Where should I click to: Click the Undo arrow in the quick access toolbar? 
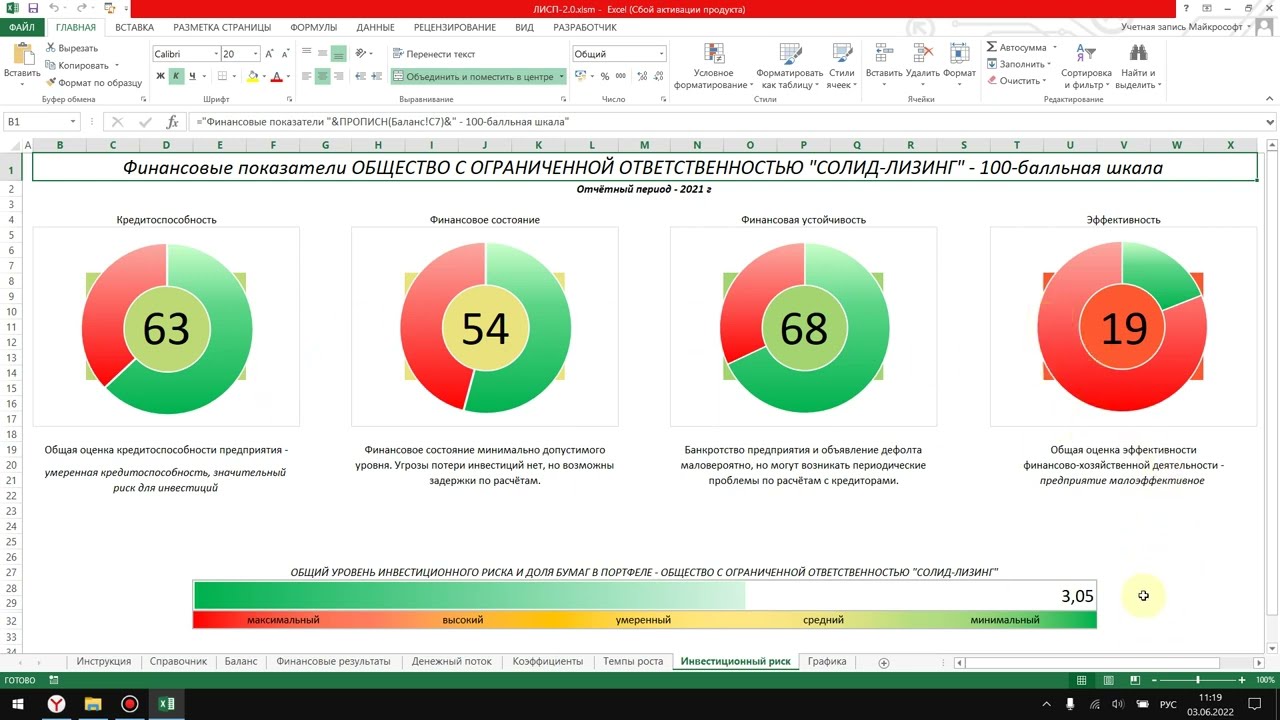tap(53, 8)
